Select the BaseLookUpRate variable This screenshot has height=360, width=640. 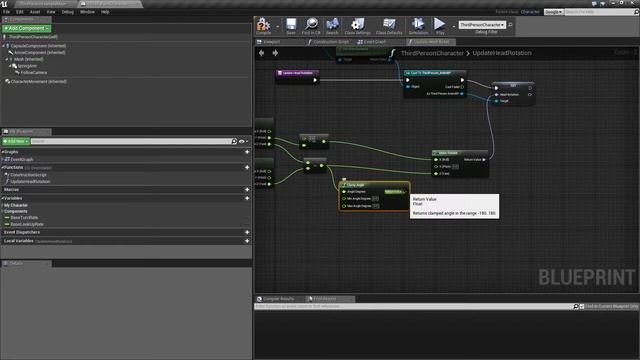(27, 224)
